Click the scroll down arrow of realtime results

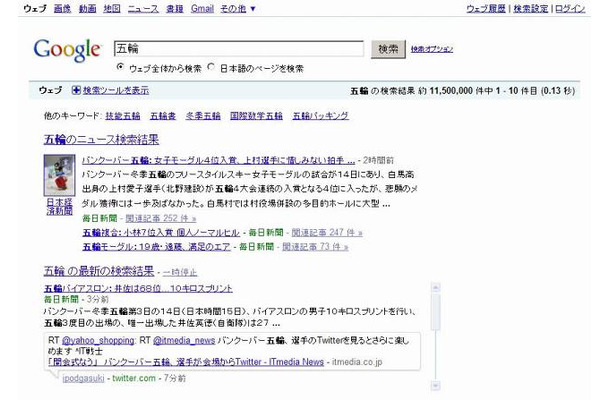pyautogui.click(x=436, y=386)
